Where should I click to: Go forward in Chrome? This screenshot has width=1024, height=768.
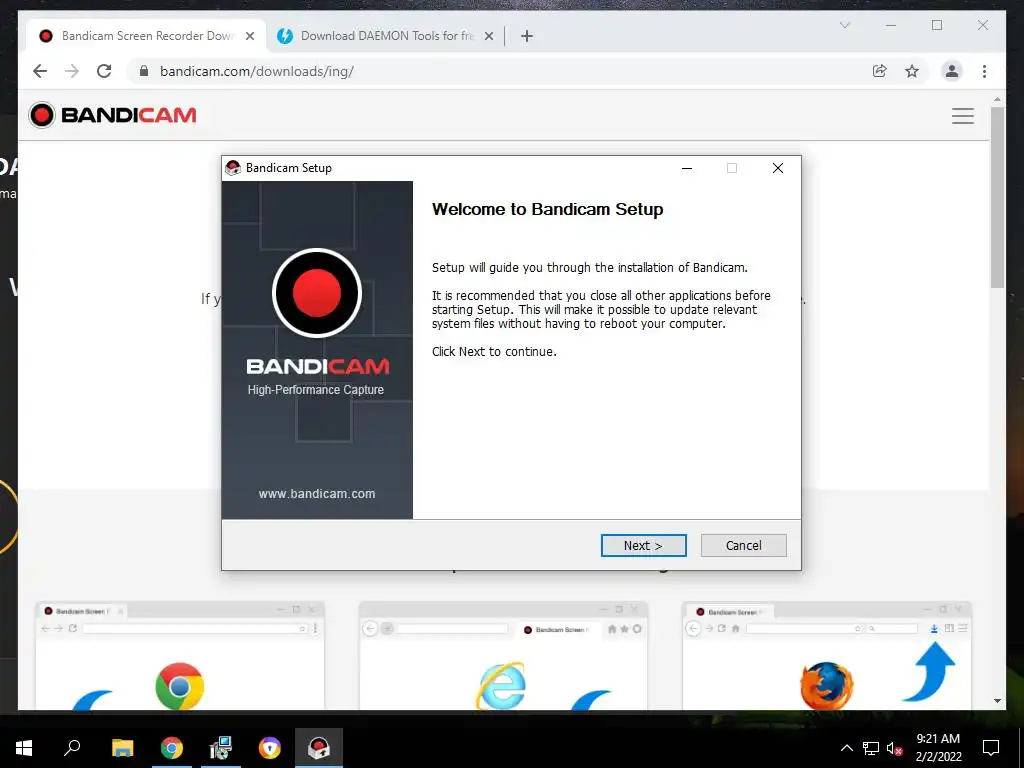[x=72, y=71]
